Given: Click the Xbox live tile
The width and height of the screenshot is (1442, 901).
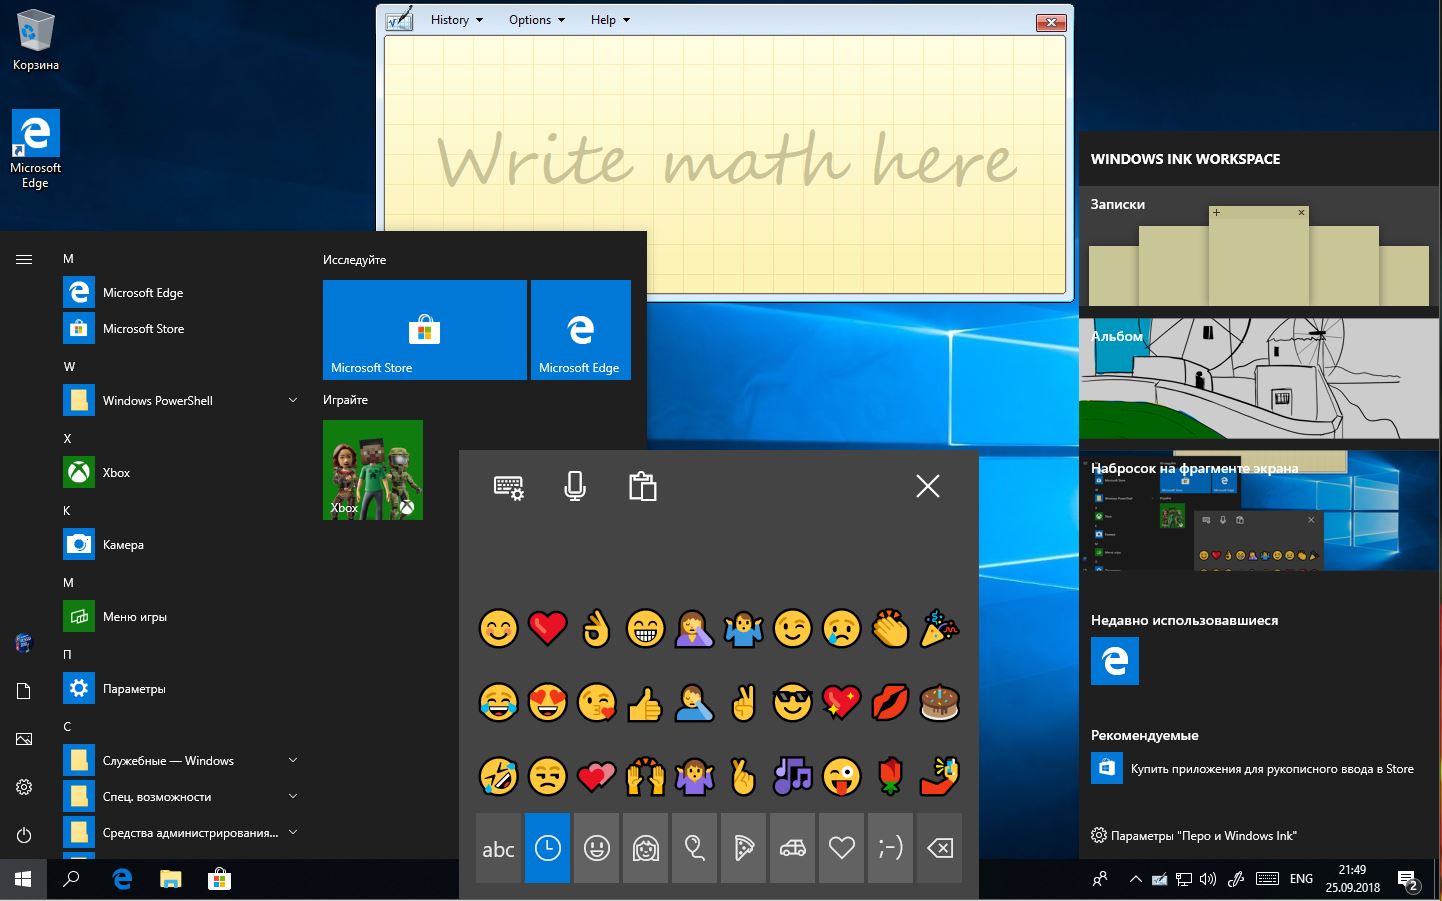Looking at the screenshot, I should coord(373,470).
